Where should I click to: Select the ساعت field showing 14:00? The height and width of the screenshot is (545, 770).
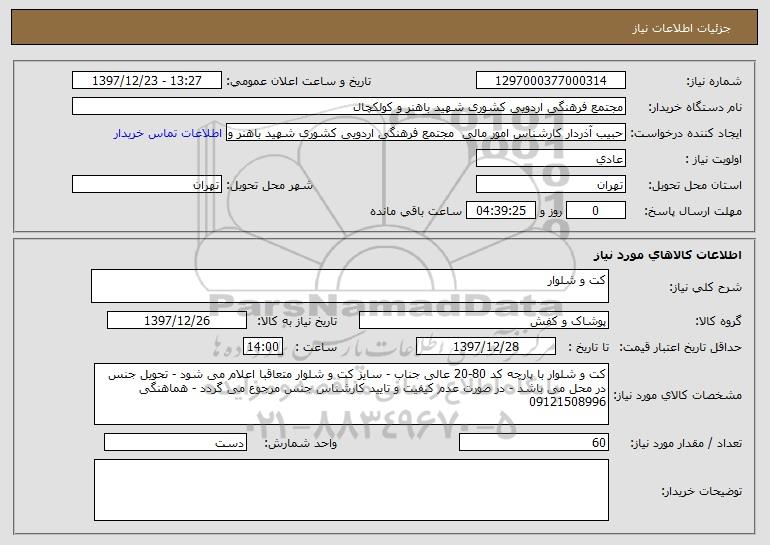263,347
